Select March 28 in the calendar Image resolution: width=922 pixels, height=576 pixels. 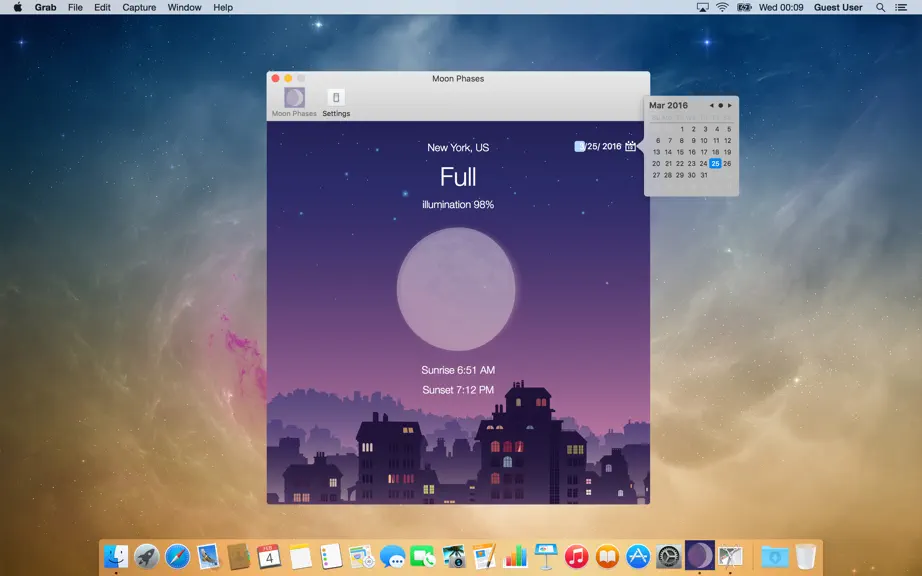tap(668, 175)
